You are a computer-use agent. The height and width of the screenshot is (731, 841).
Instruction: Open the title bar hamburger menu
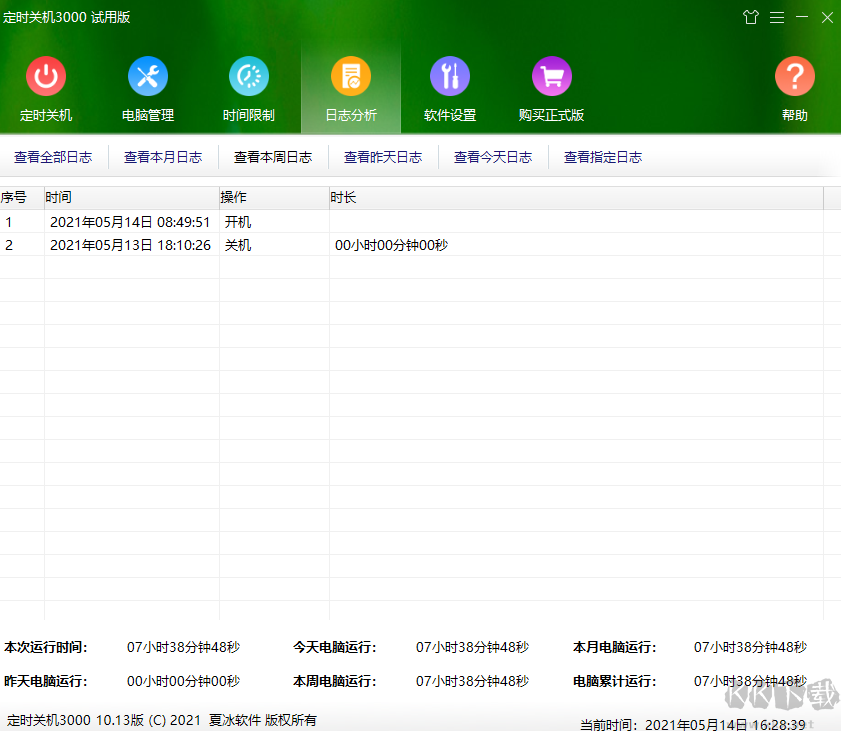coord(777,17)
